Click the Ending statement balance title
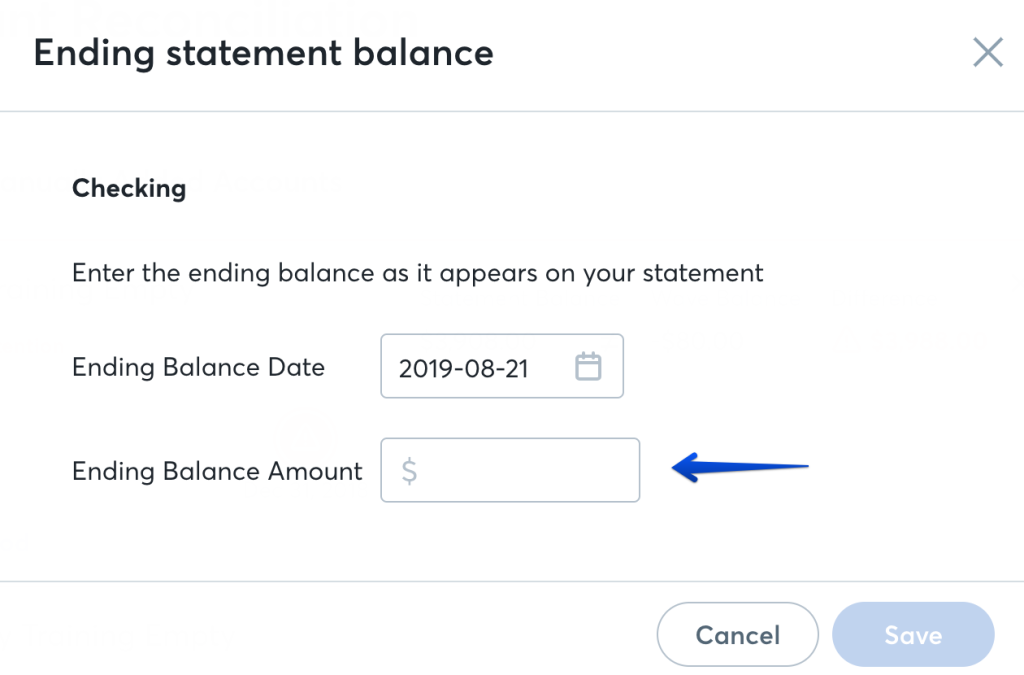The width and height of the screenshot is (1024, 675). pyautogui.click(x=264, y=53)
